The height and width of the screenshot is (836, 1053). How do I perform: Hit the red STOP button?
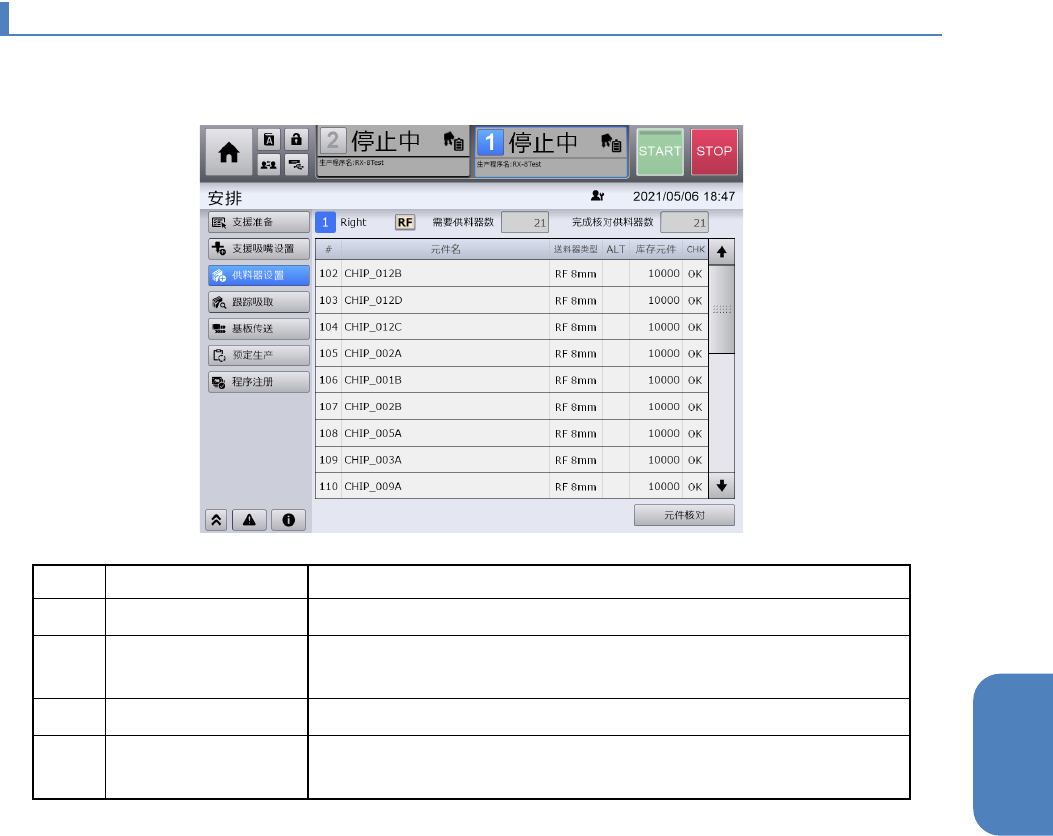point(714,152)
